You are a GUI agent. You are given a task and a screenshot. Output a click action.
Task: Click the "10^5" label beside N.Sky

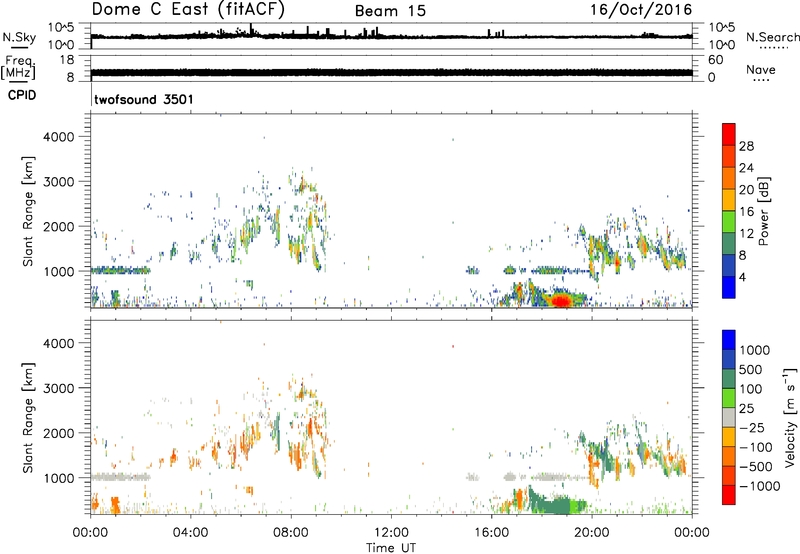pos(61,28)
